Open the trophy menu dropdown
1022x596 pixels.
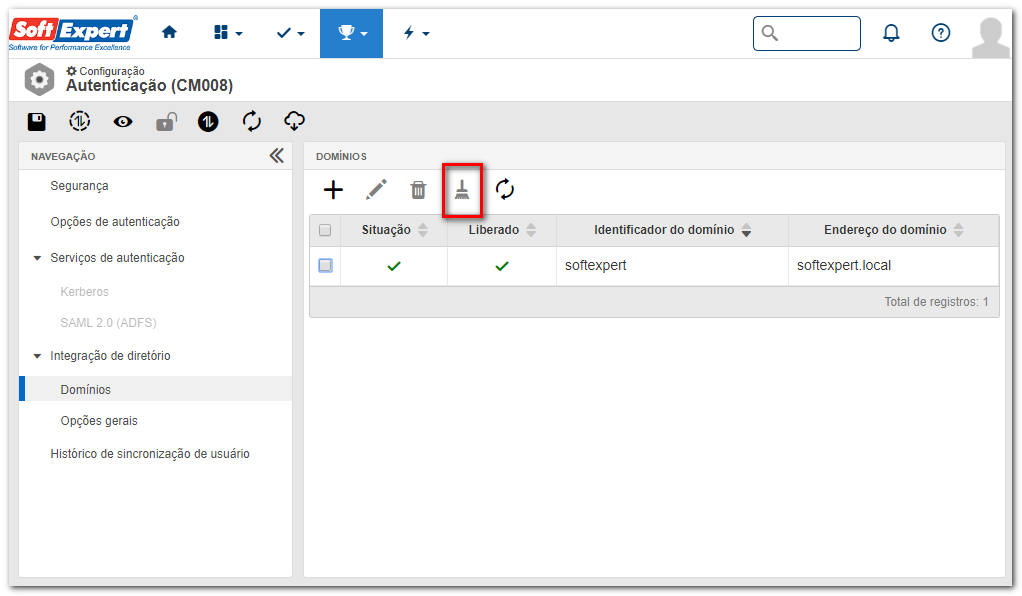tap(351, 33)
